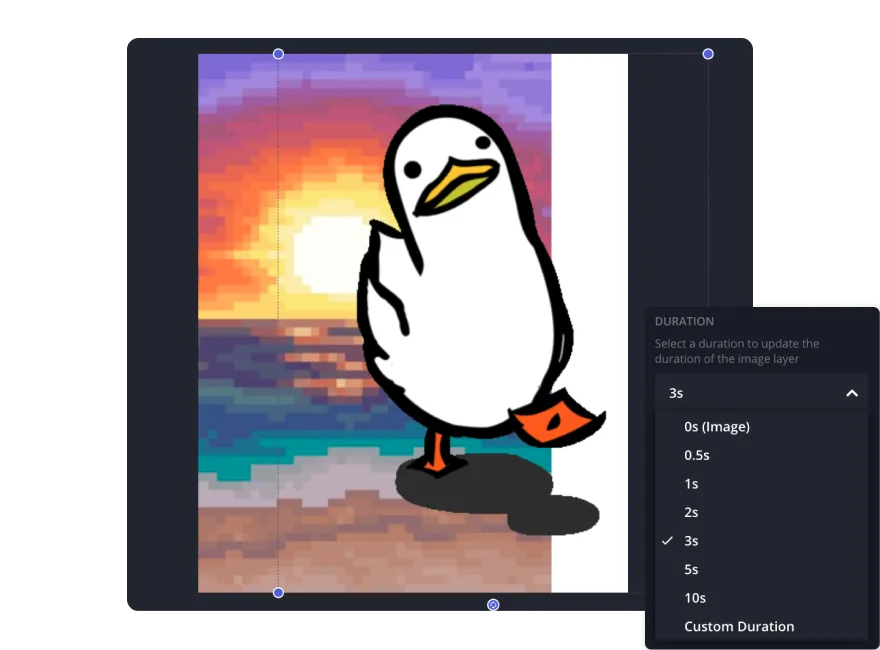Open the duration selector showing 3s
Image resolution: width=880 pixels, height=650 pixels.
(762, 393)
